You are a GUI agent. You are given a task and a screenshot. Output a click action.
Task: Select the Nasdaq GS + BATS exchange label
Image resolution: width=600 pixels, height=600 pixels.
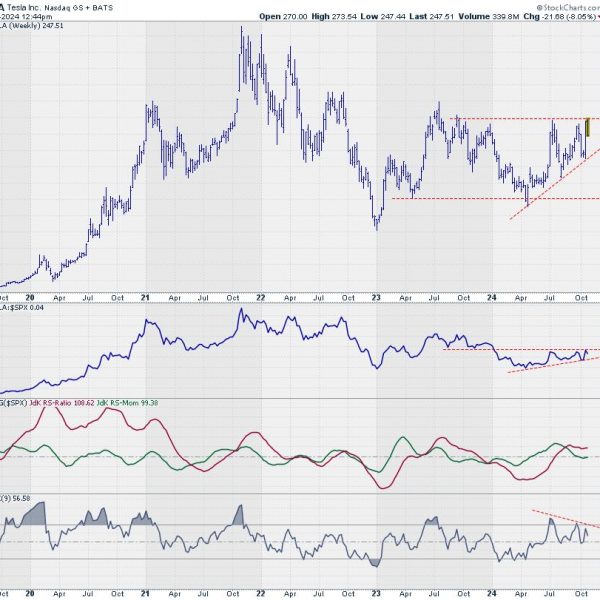pyautogui.click(x=78, y=8)
